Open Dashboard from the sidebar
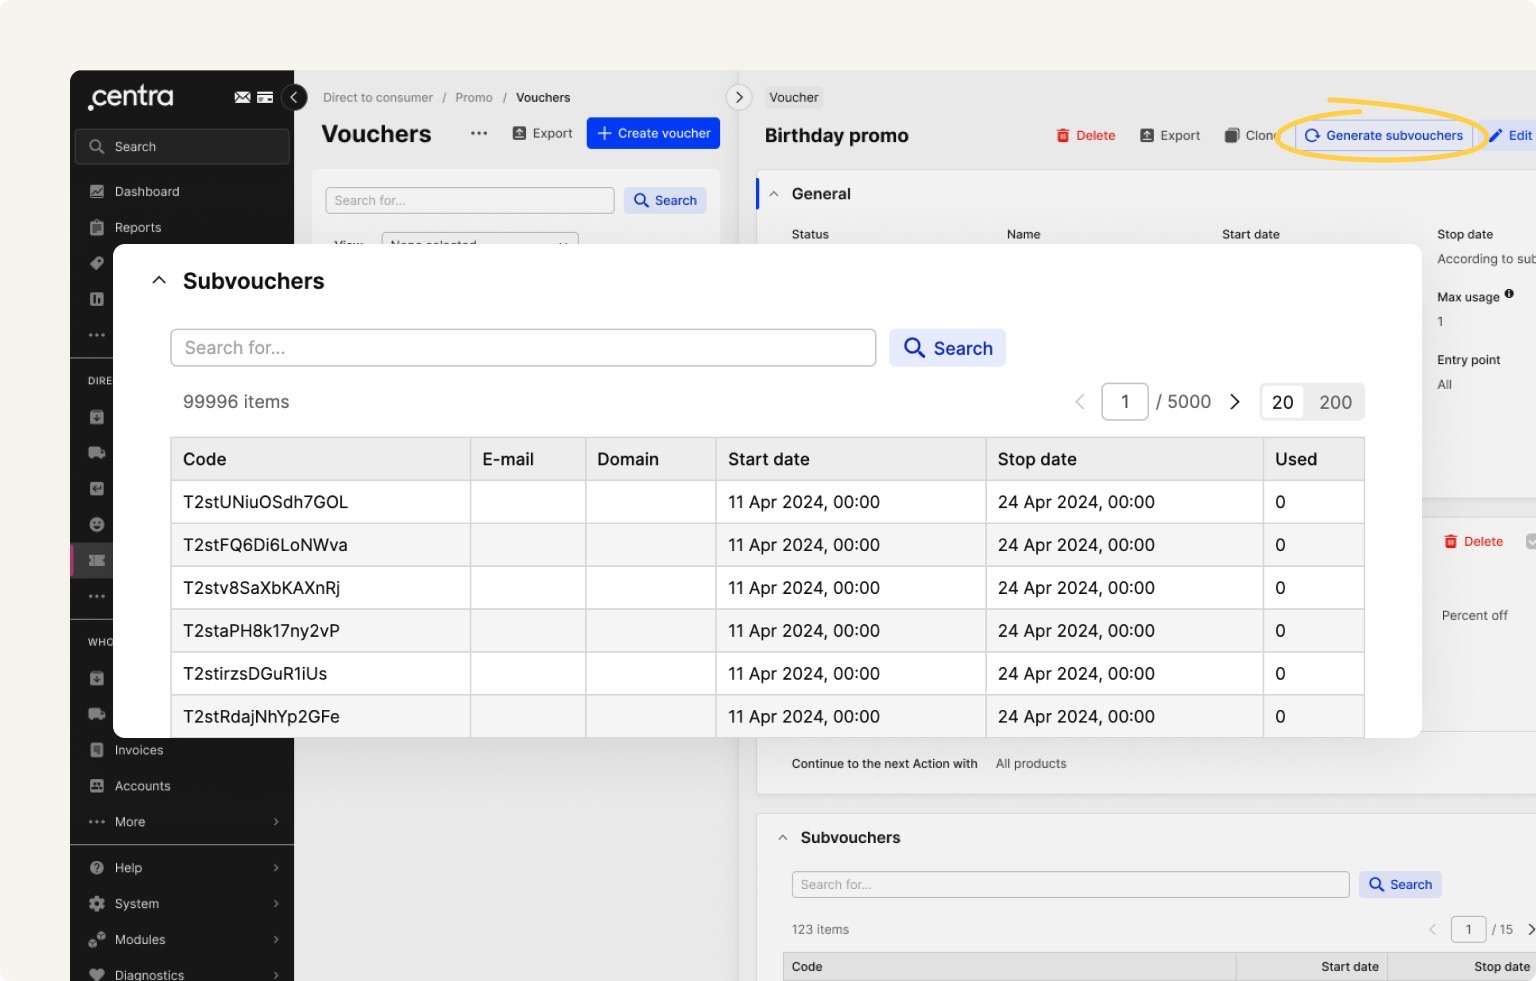Image resolution: width=1536 pixels, height=981 pixels. pos(147,192)
